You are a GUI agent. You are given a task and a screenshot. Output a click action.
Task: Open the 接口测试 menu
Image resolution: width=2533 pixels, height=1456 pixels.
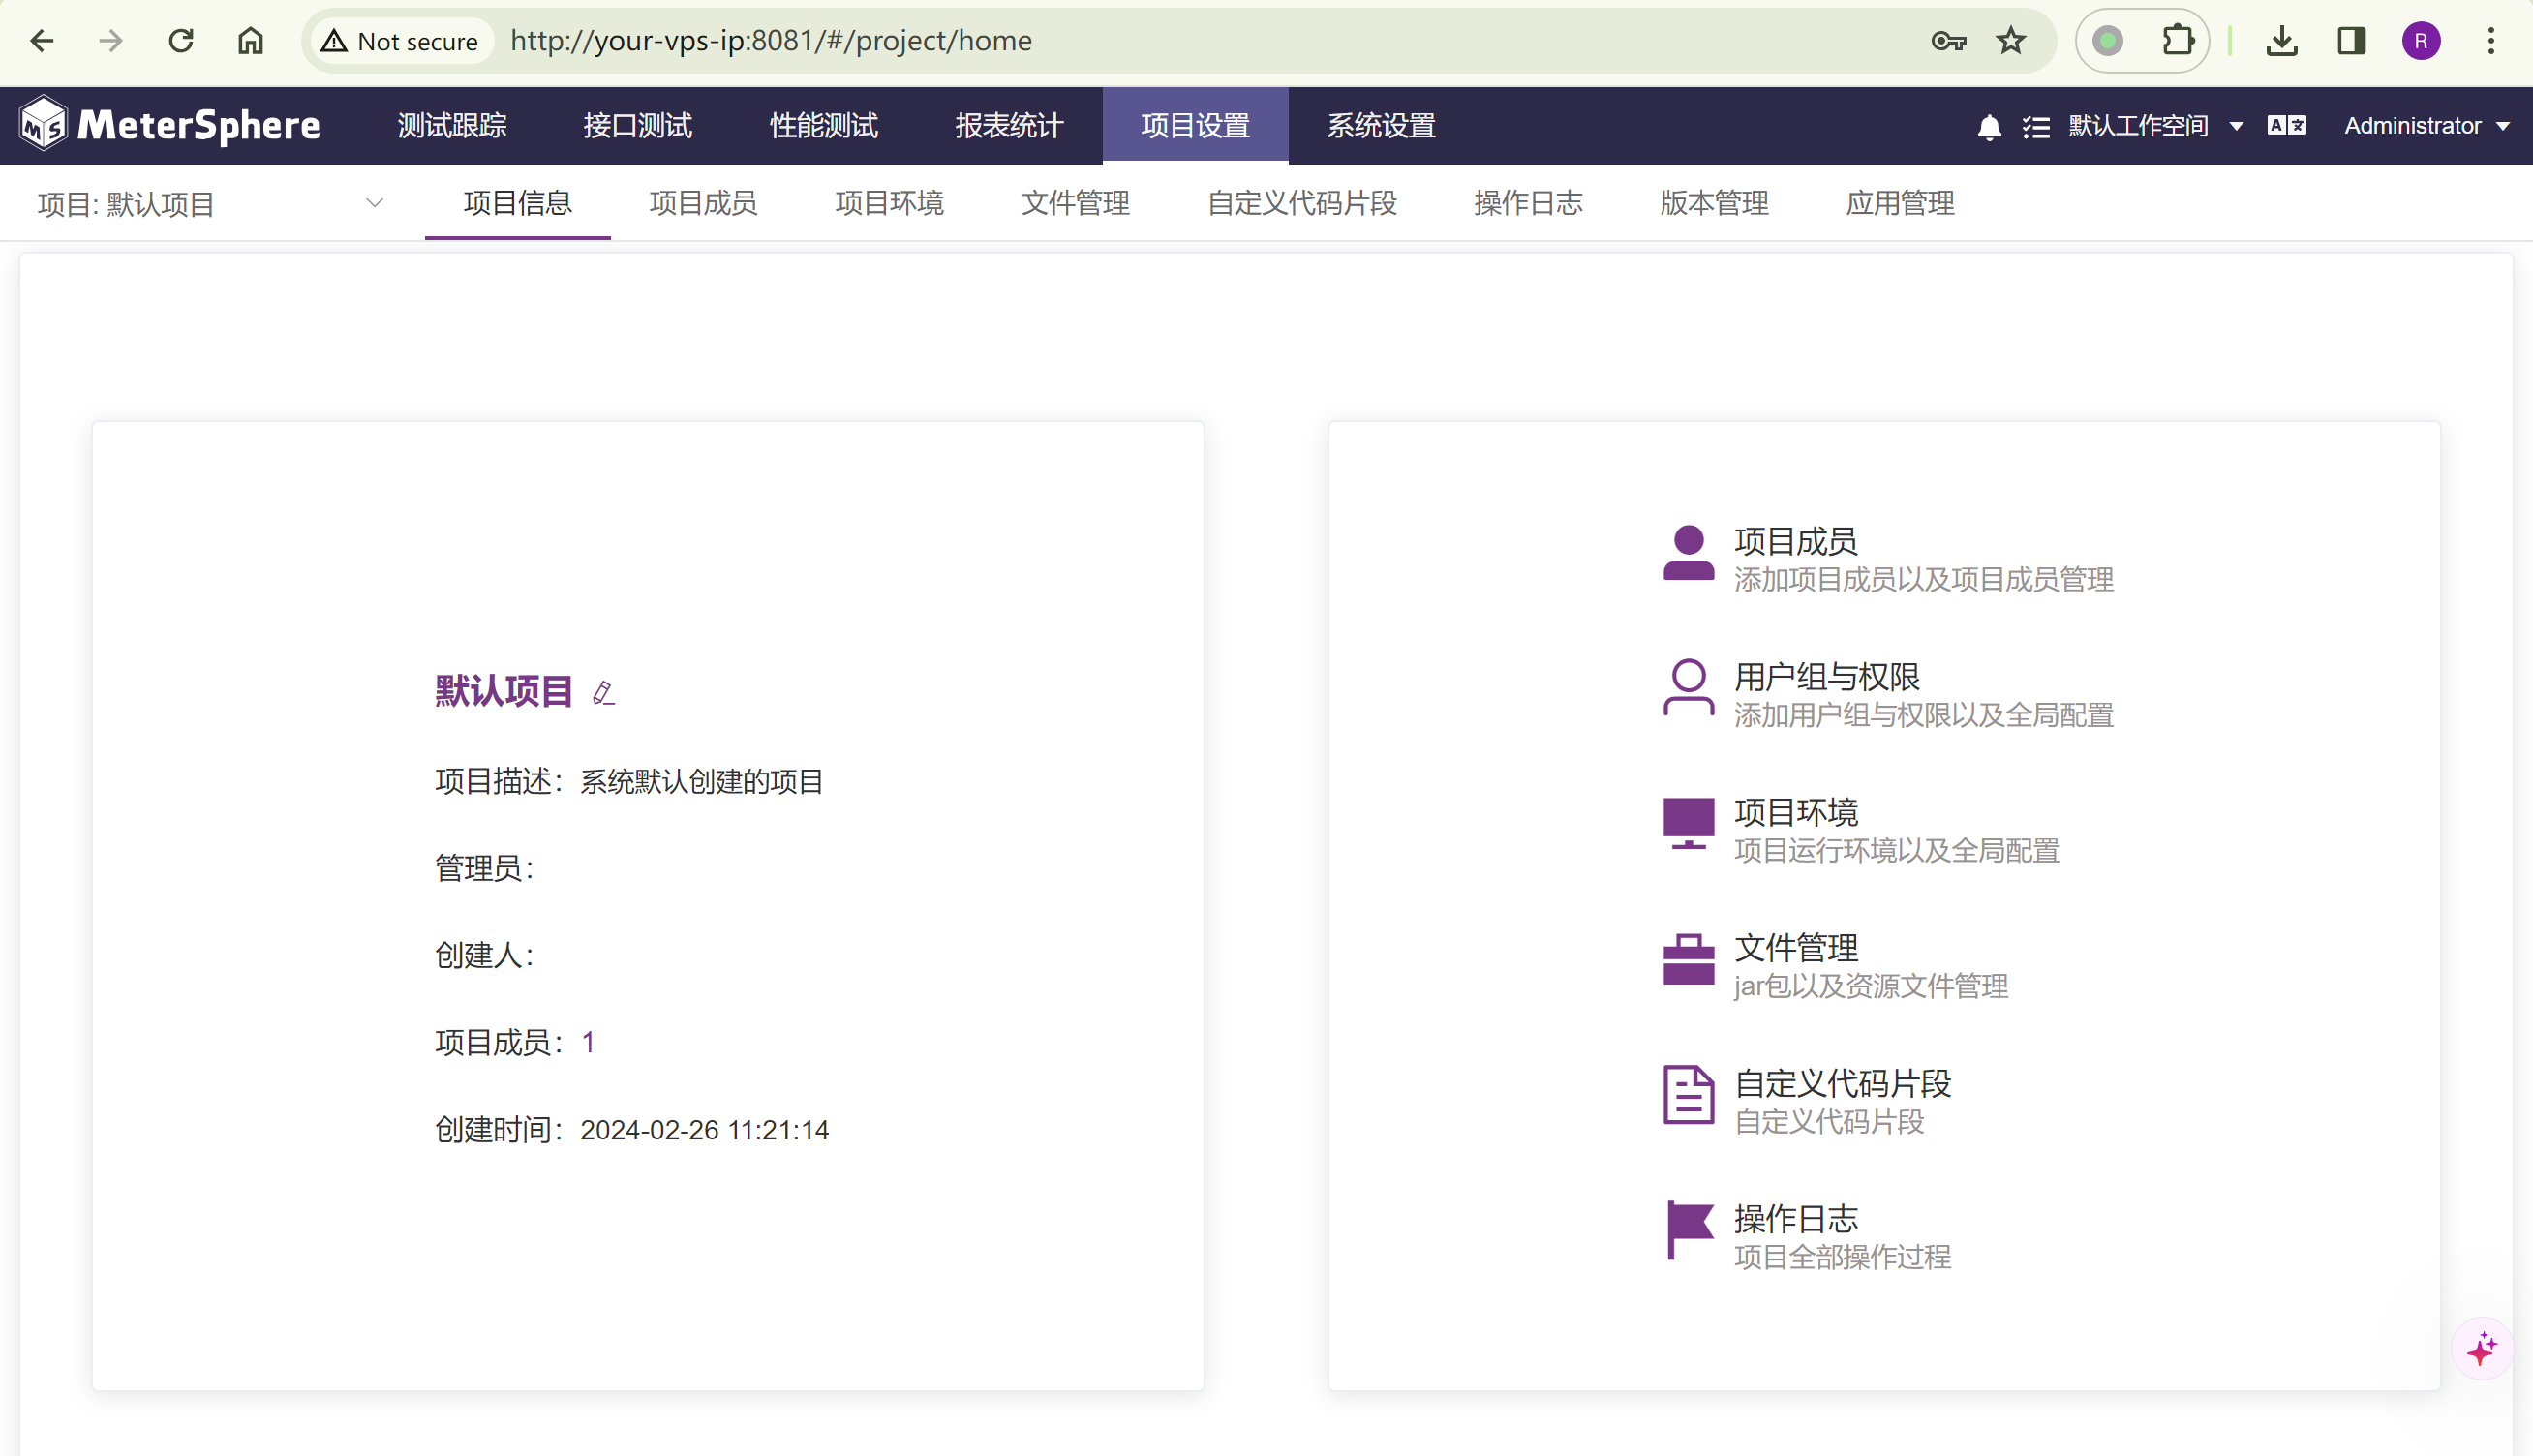click(637, 126)
